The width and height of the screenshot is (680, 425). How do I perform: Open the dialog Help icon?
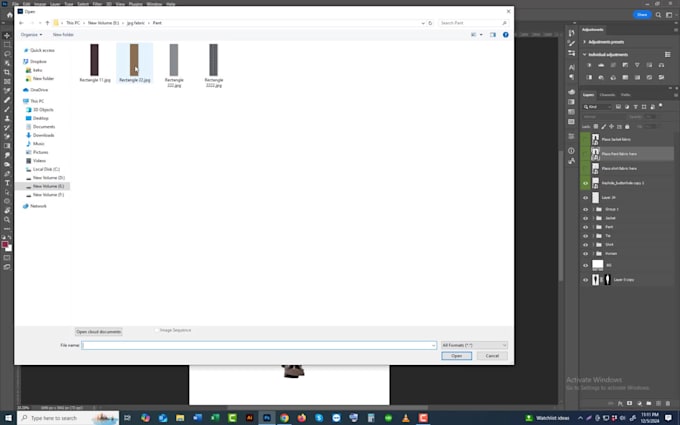(x=505, y=35)
